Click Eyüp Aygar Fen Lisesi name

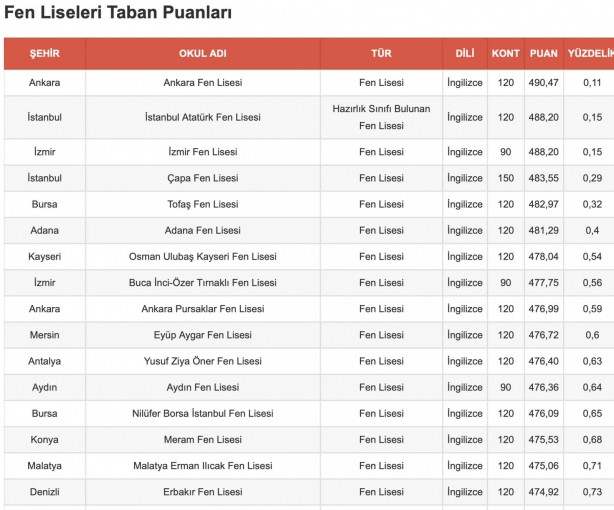(x=202, y=335)
